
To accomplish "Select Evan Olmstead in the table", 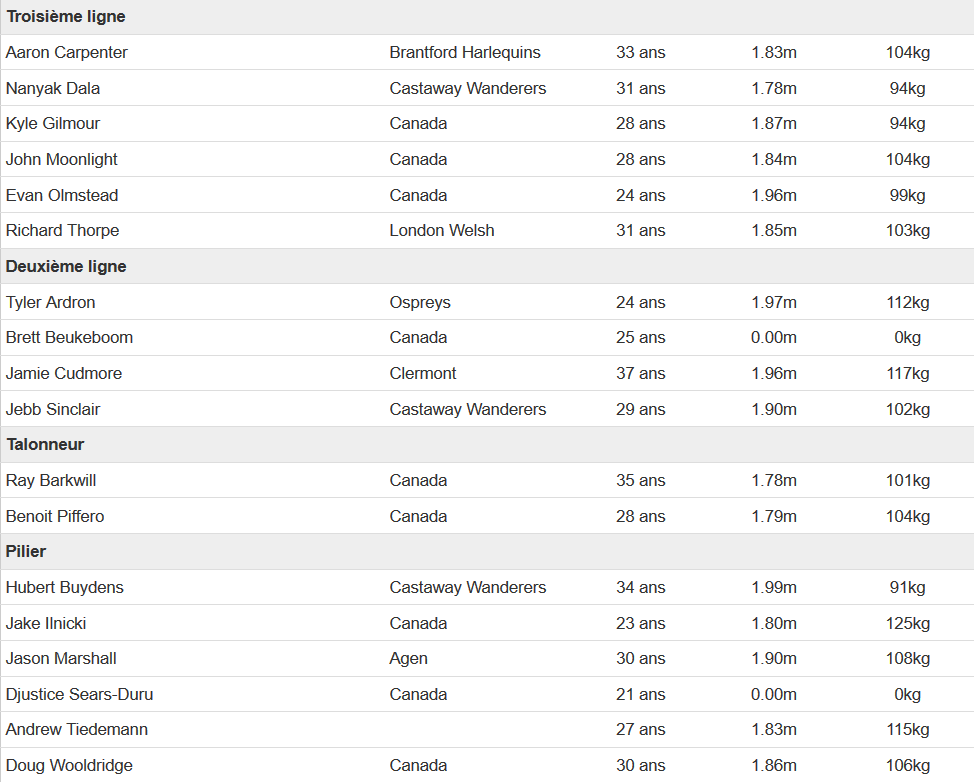I will (62, 195).
